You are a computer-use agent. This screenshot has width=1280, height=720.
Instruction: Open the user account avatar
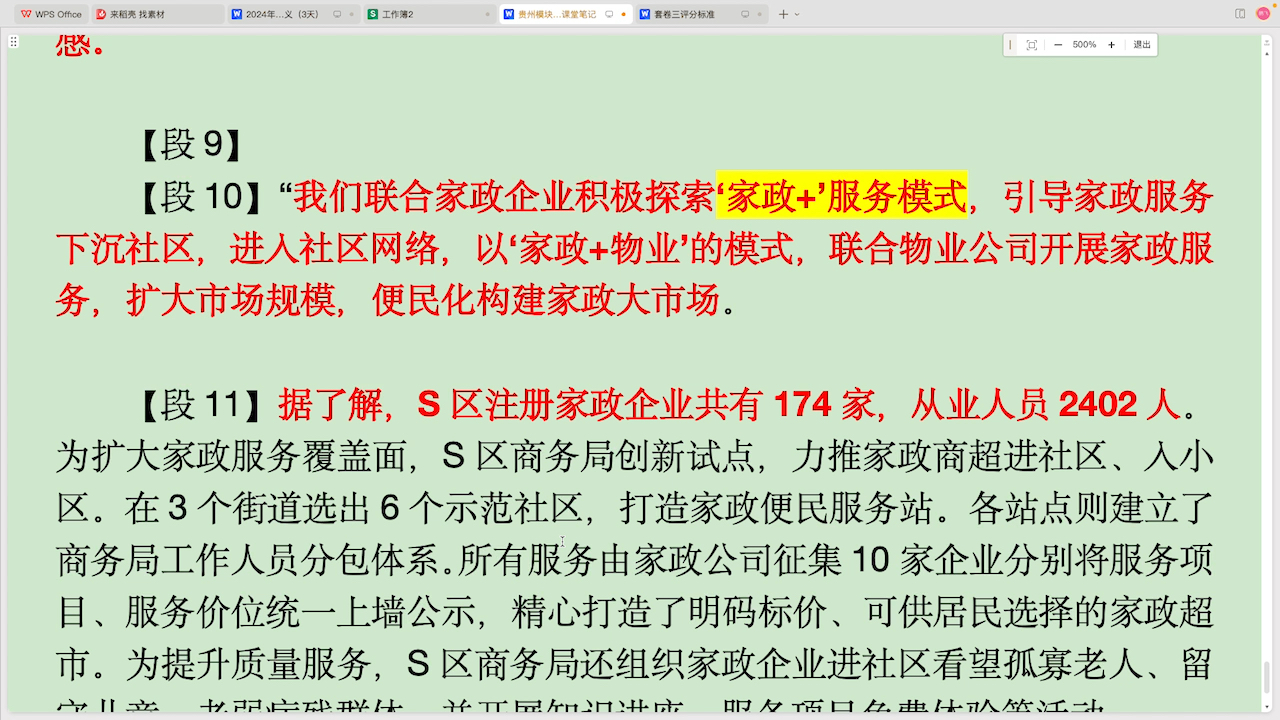(x=1263, y=14)
